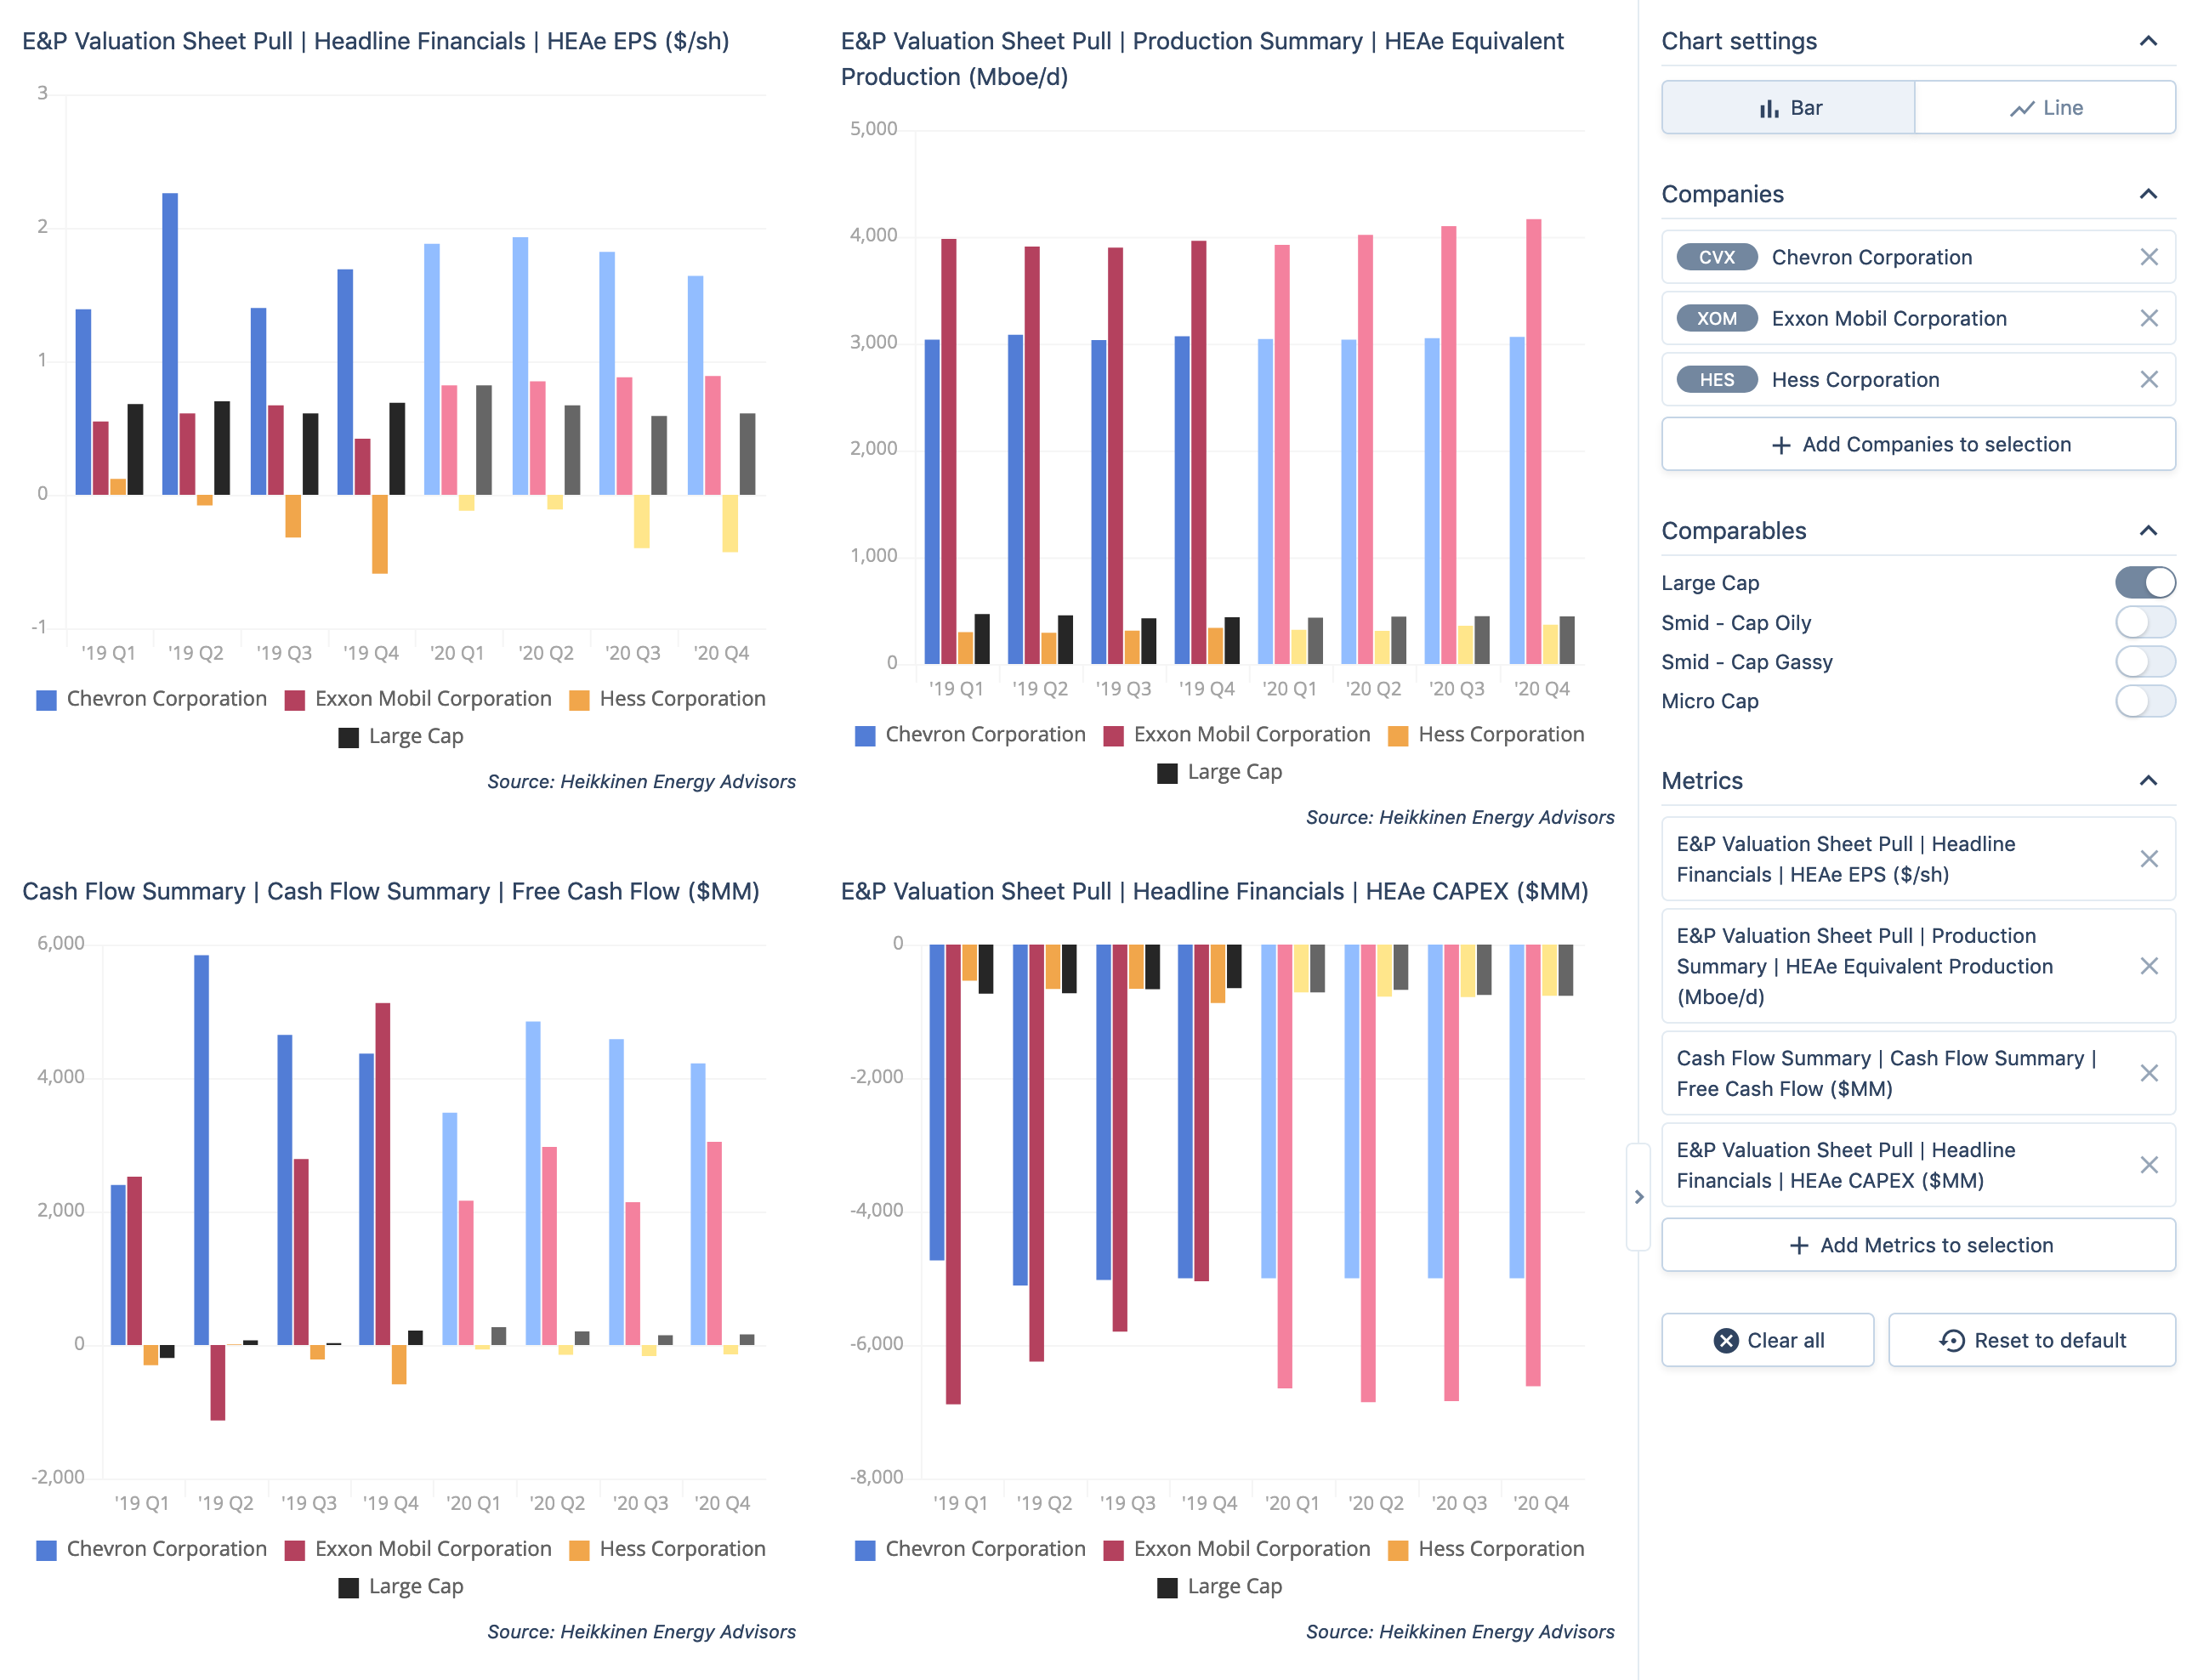
Task: Collapse the settings sidebar with arrow handle
Action: pyautogui.click(x=1638, y=1196)
